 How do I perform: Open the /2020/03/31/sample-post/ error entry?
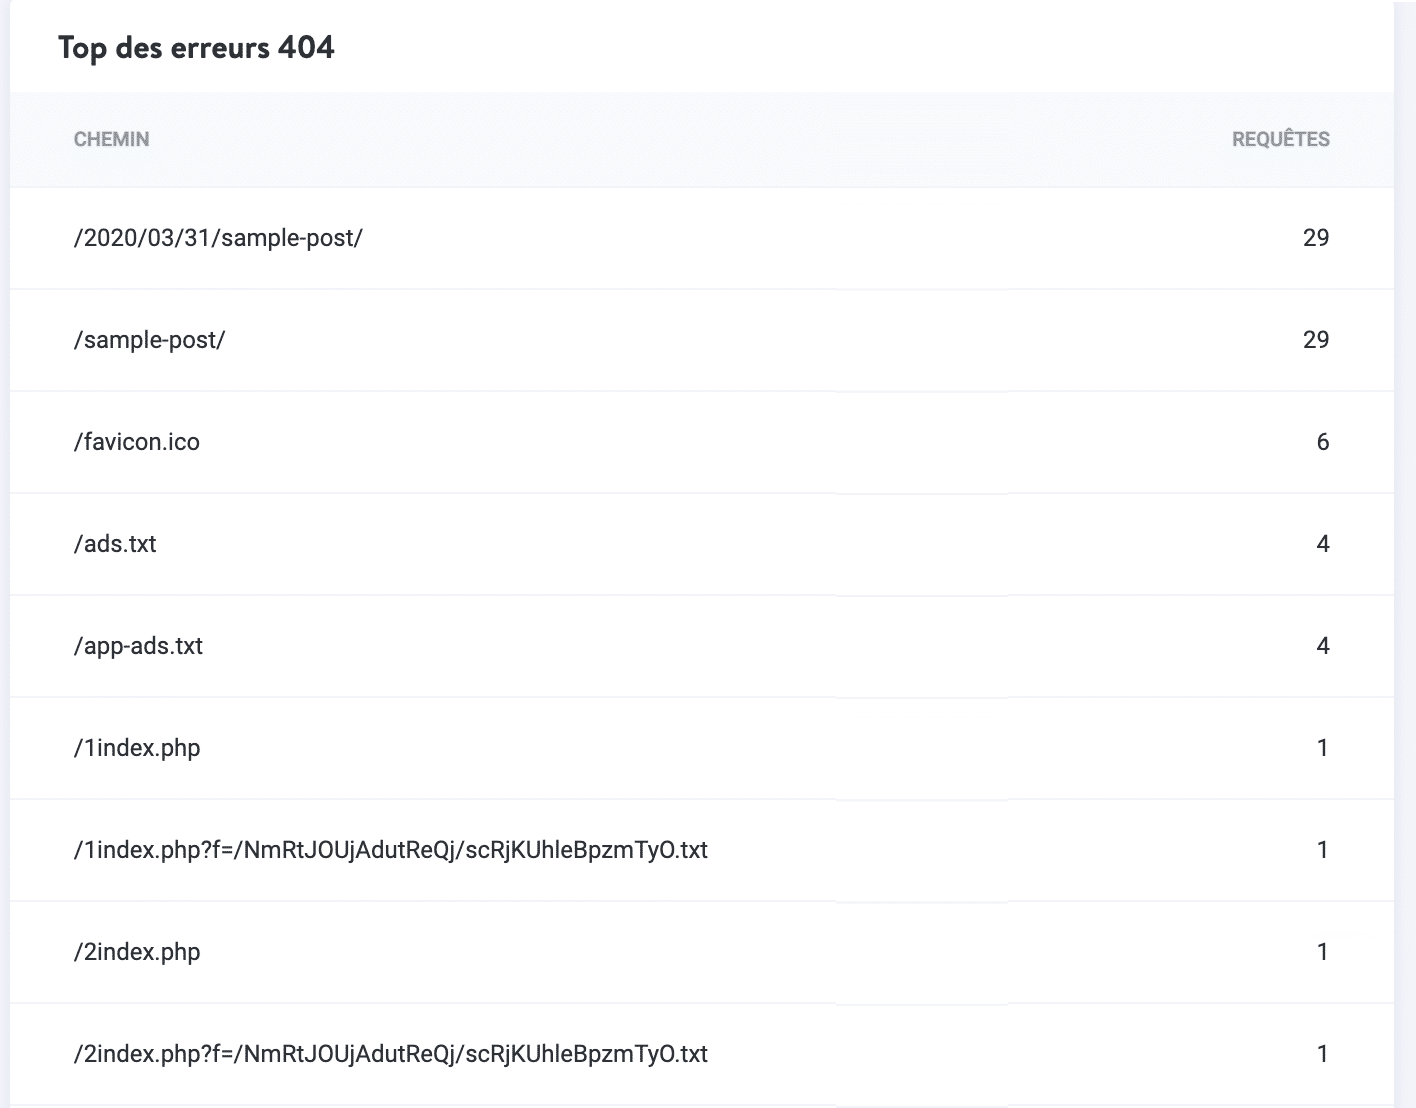[x=218, y=238]
